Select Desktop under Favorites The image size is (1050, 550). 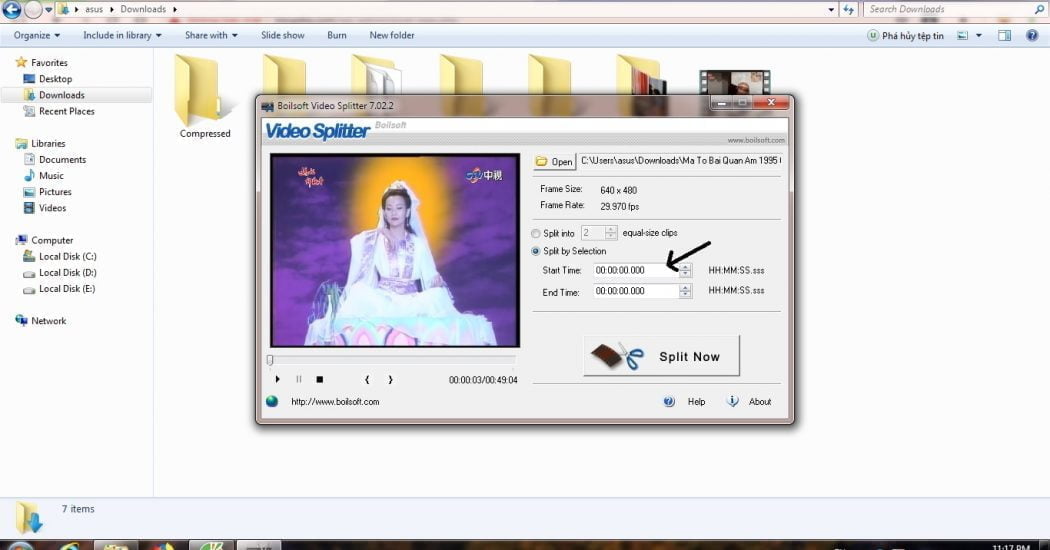(55, 79)
